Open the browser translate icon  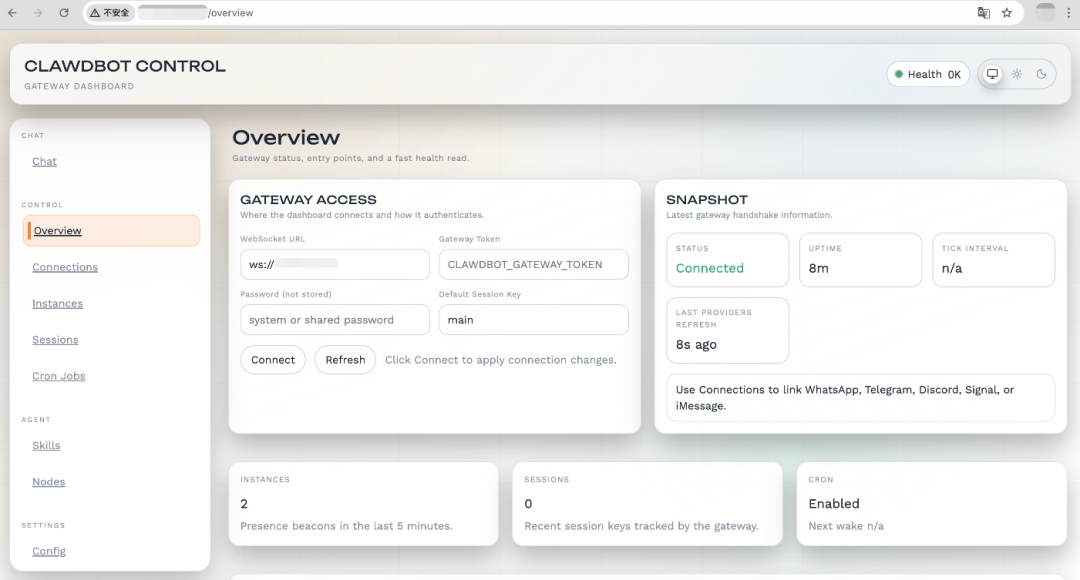pyautogui.click(x=983, y=13)
